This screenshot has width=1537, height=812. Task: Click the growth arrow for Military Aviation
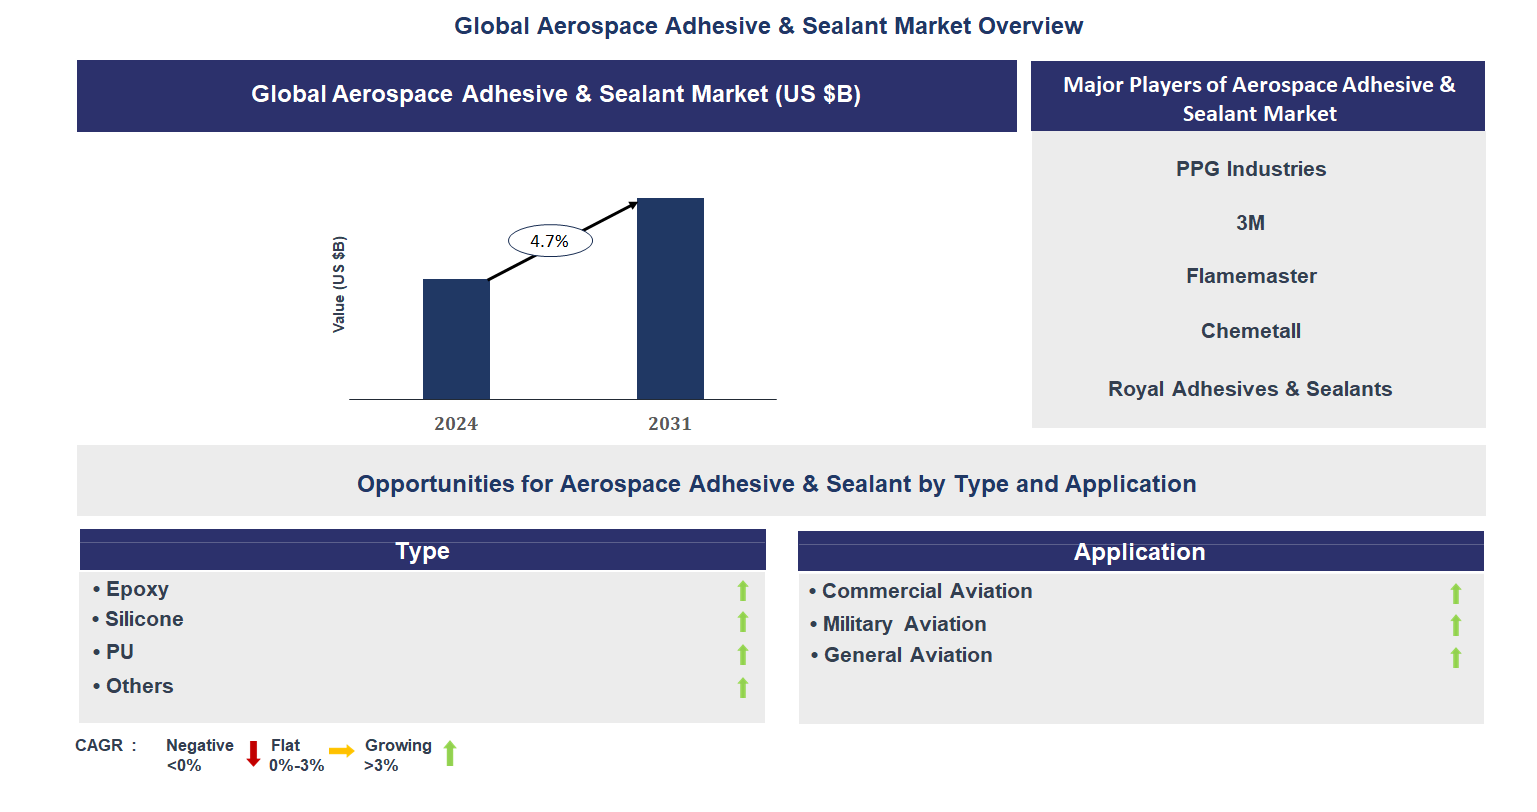tap(1455, 624)
